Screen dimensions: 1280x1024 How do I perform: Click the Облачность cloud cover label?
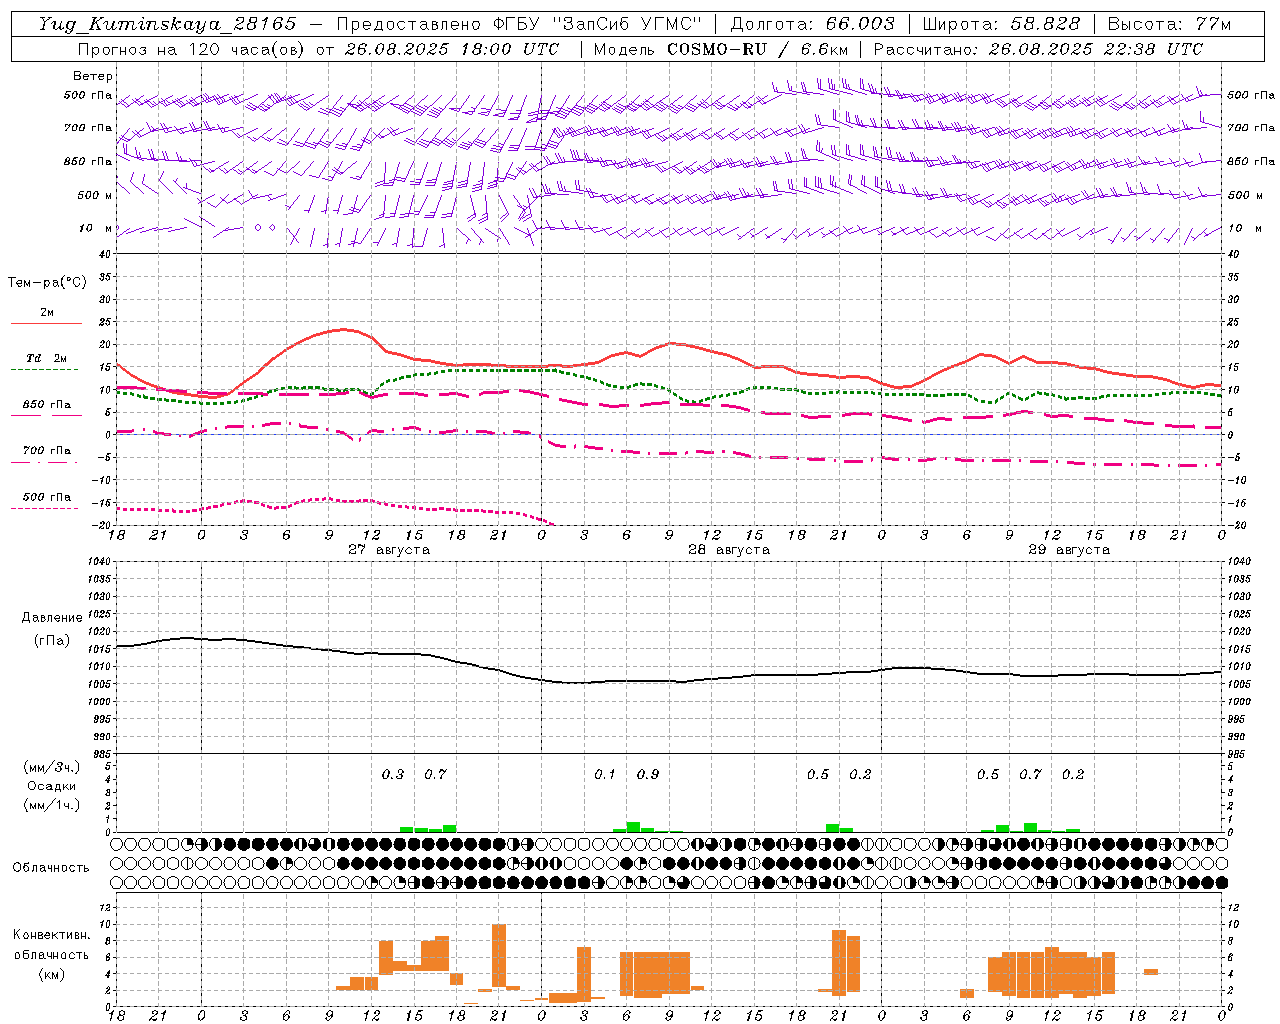click(x=52, y=868)
